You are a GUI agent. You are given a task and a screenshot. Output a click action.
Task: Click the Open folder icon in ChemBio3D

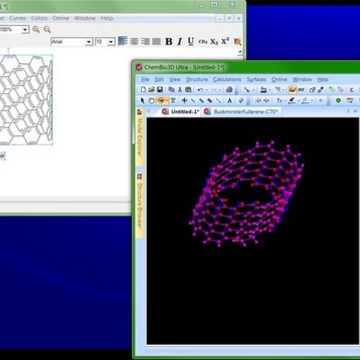[x=151, y=89]
